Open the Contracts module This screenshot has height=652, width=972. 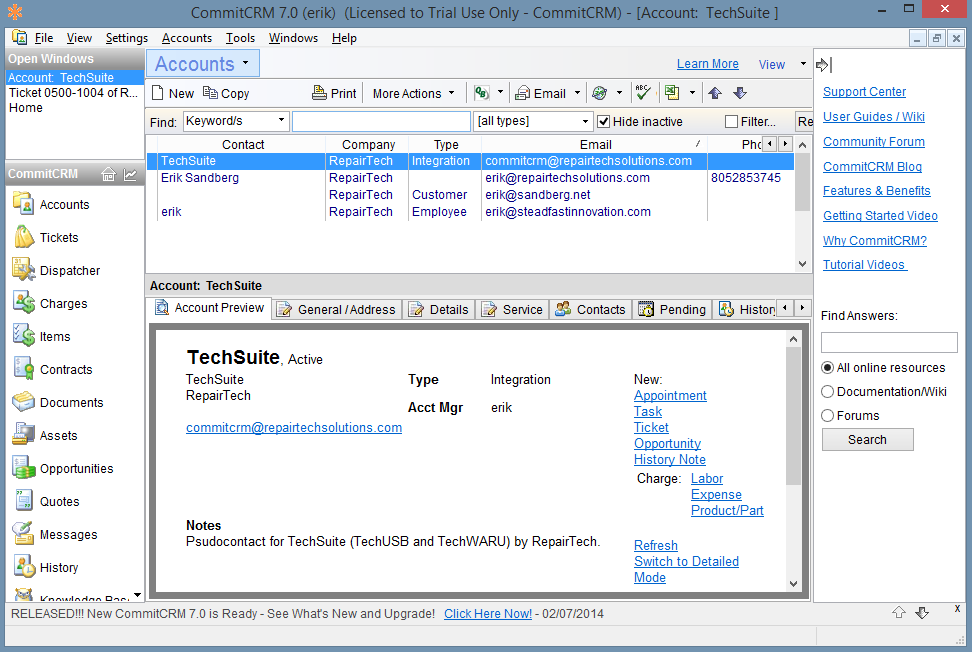click(x=52, y=369)
